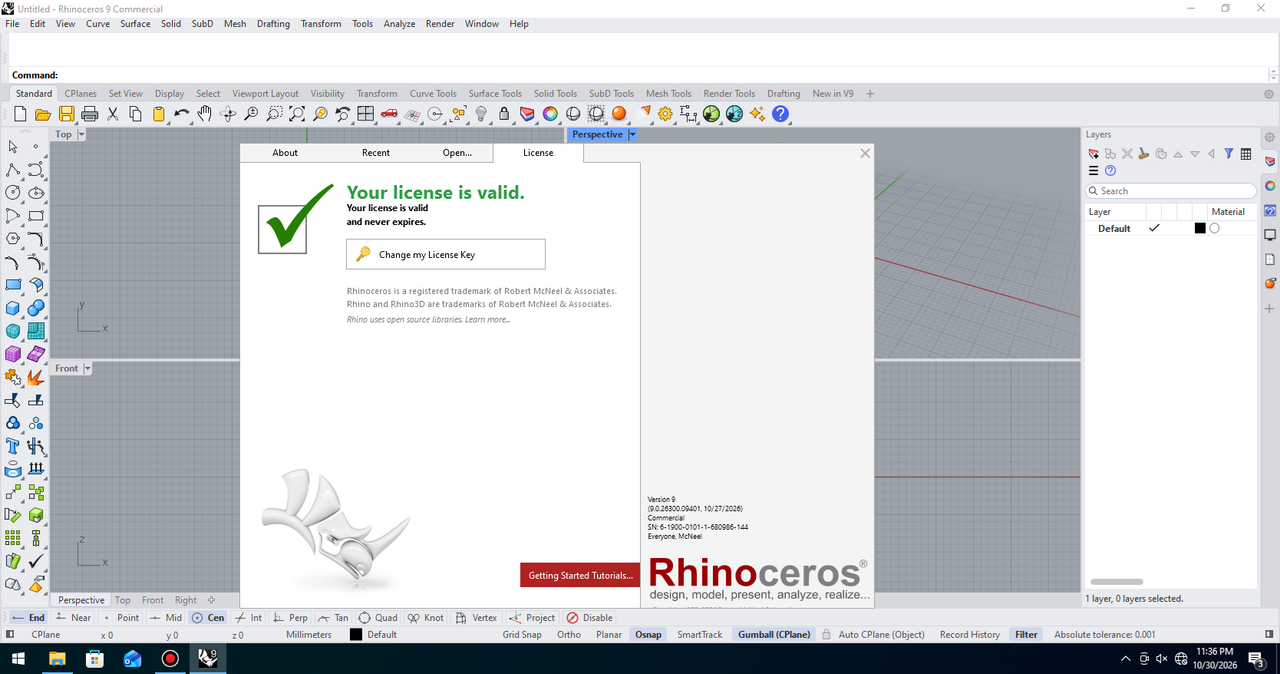Switch to the Recent tab in splash
The width and height of the screenshot is (1280, 674).
[x=376, y=152]
